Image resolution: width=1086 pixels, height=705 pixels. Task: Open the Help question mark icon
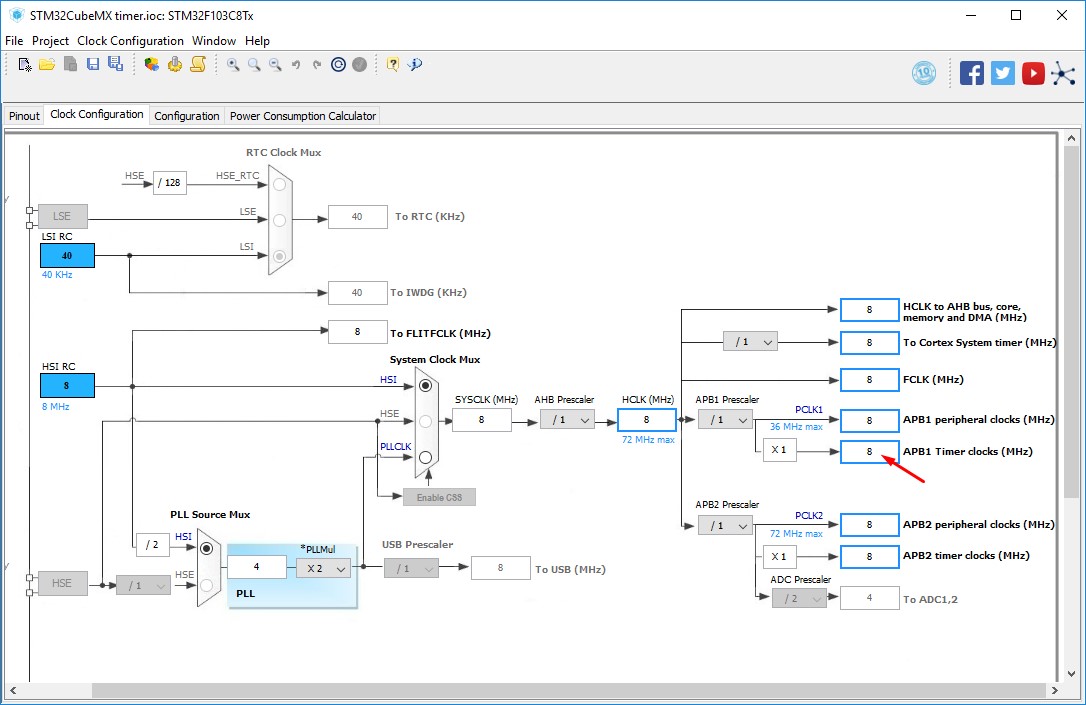coord(393,64)
